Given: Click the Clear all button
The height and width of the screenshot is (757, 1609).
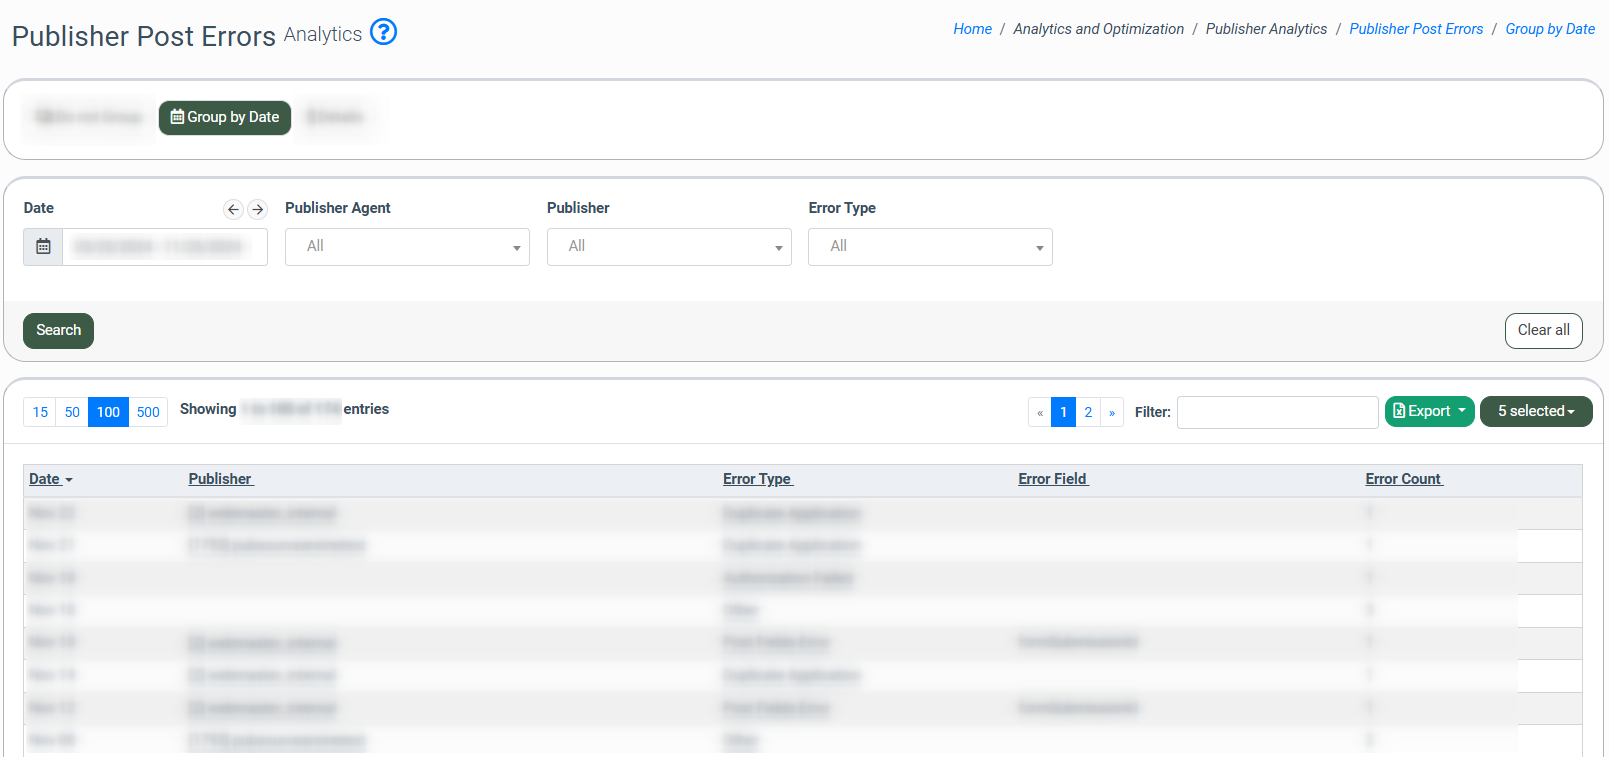Looking at the screenshot, I should pos(1543,330).
